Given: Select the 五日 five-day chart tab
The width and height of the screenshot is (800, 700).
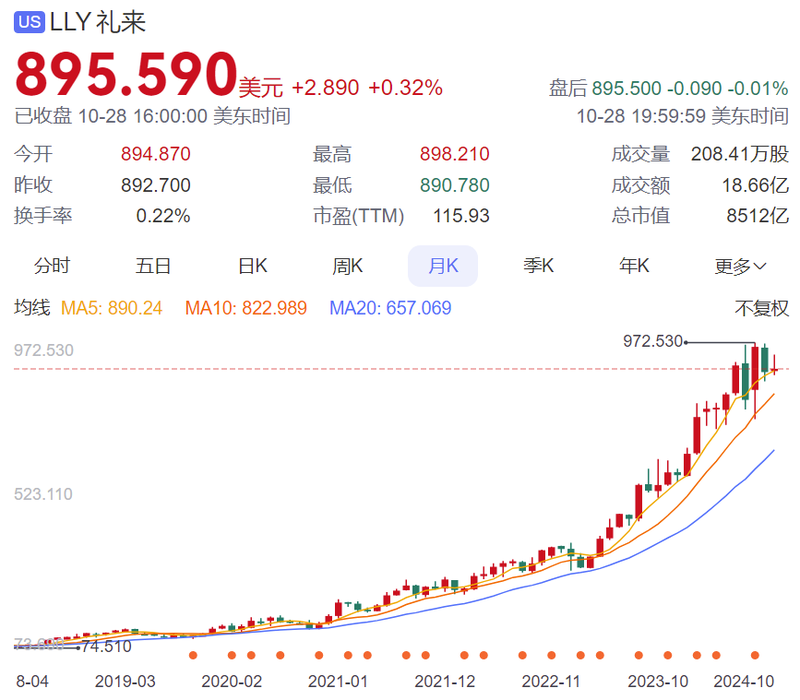Looking at the screenshot, I should point(153,266).
